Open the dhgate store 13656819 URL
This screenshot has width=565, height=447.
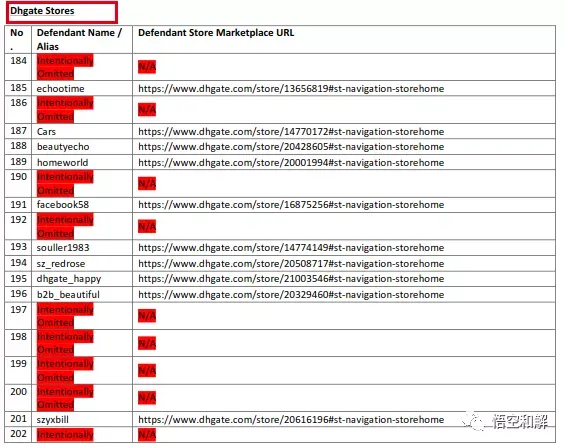pyautogui.click(x=291, y=89)
